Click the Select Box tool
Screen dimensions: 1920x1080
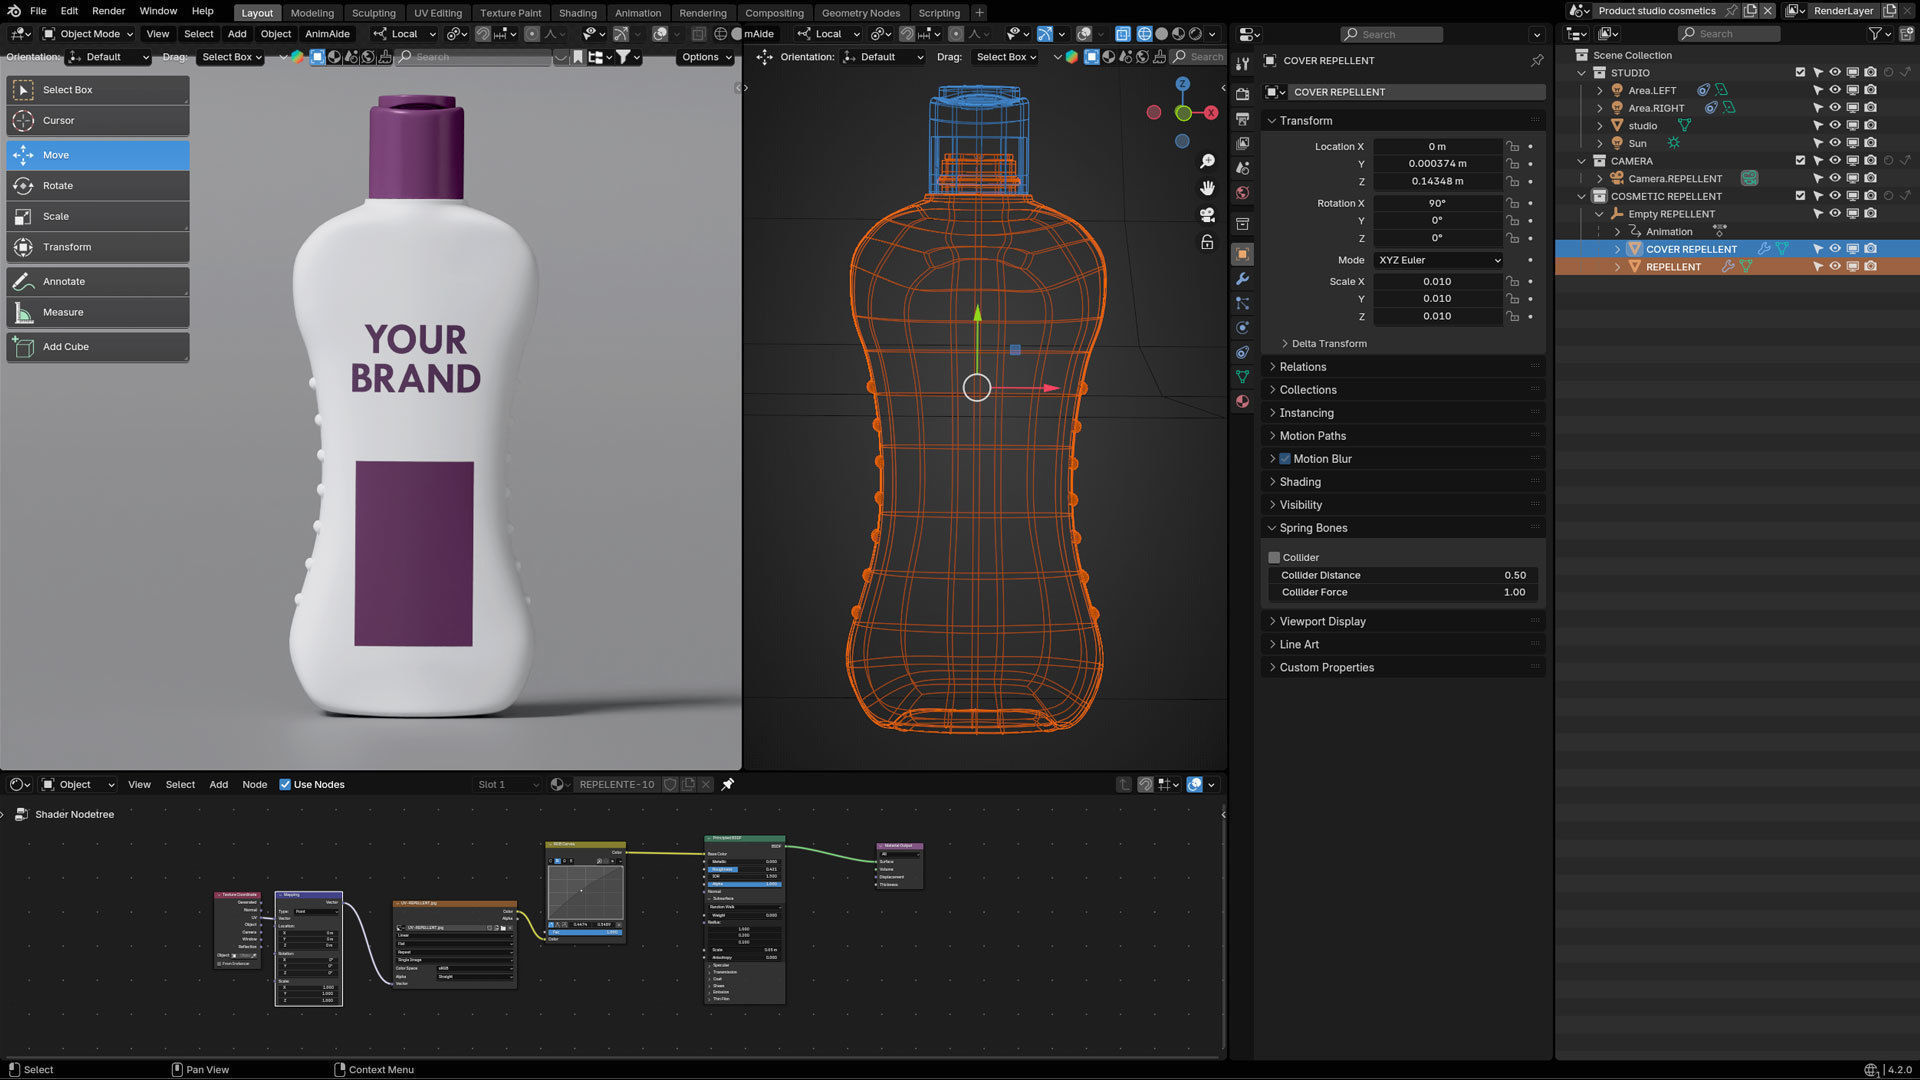[97, 90]
